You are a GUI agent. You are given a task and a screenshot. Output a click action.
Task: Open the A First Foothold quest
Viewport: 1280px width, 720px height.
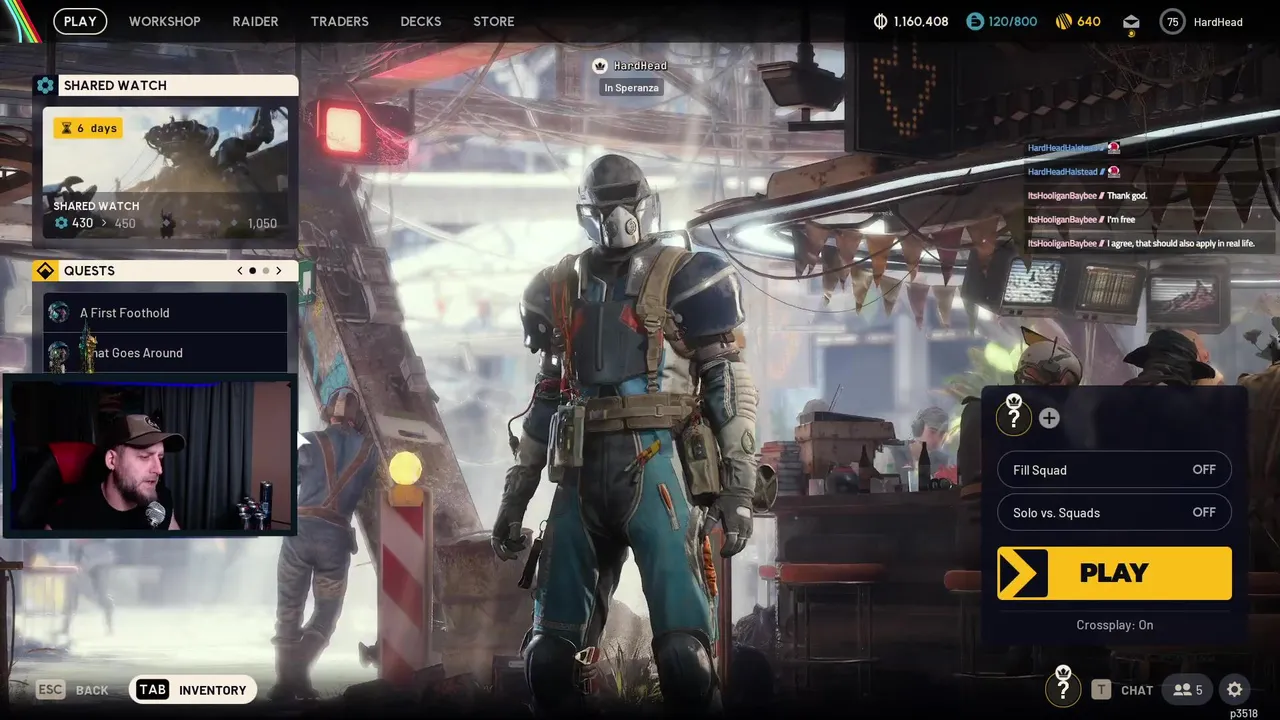tap(165, 313)
